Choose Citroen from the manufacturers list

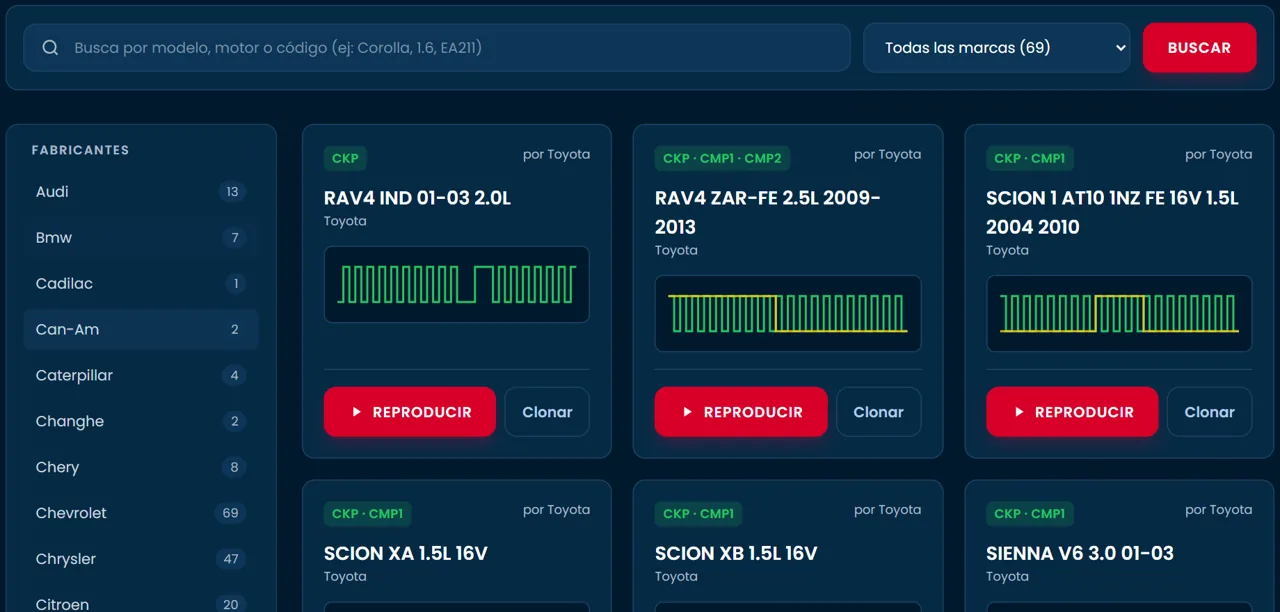pyautogui.click(x=141, y=604)
